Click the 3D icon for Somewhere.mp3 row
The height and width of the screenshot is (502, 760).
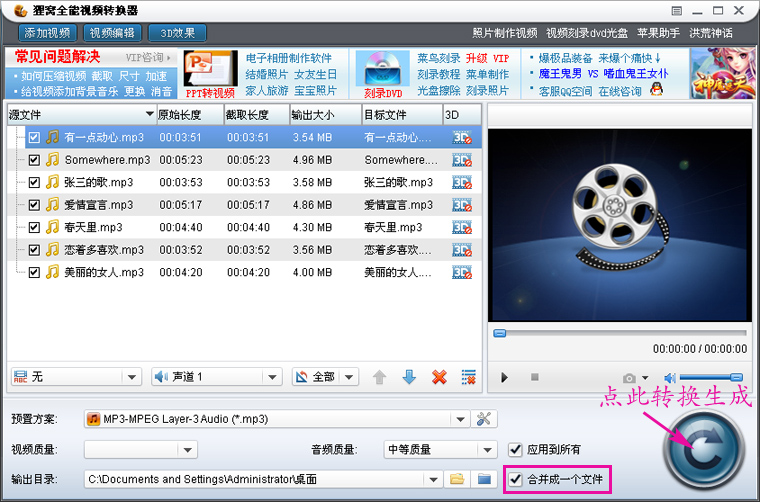[462, 160]
